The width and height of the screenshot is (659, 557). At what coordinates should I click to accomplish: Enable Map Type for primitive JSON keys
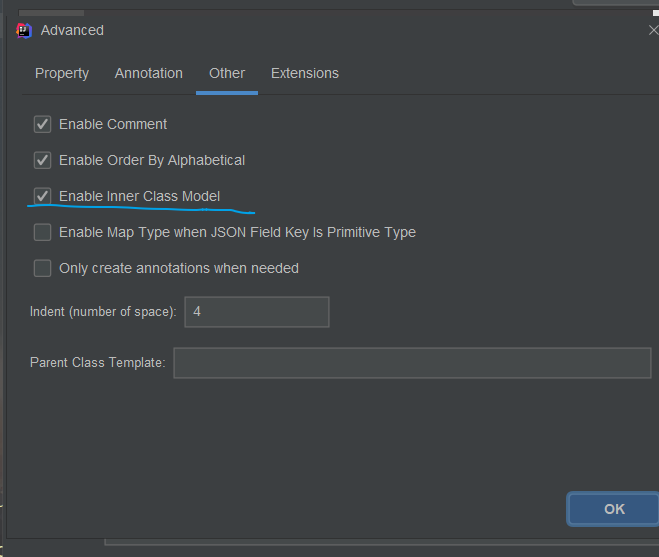coord(42,232)
